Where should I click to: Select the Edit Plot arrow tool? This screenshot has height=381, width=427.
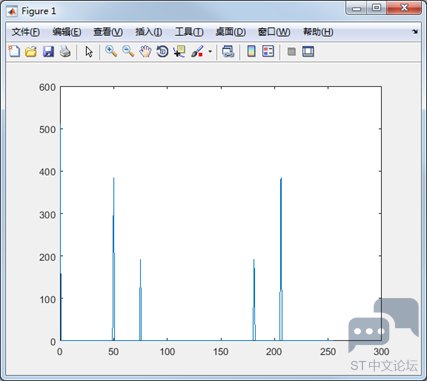[x=89, y=52]
